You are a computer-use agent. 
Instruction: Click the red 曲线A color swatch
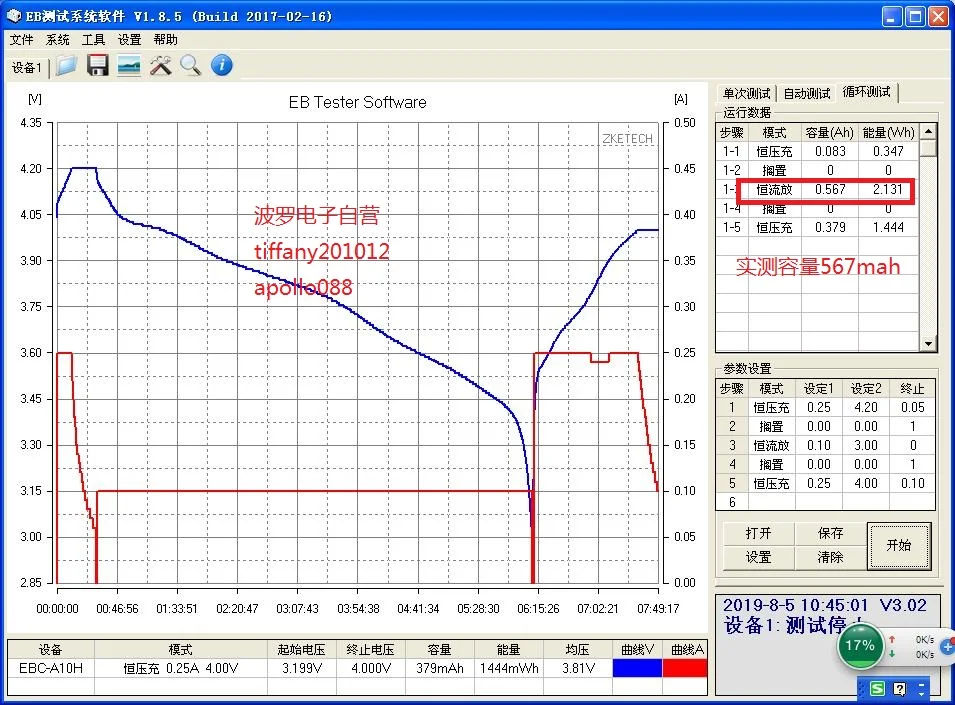(685, 668)
